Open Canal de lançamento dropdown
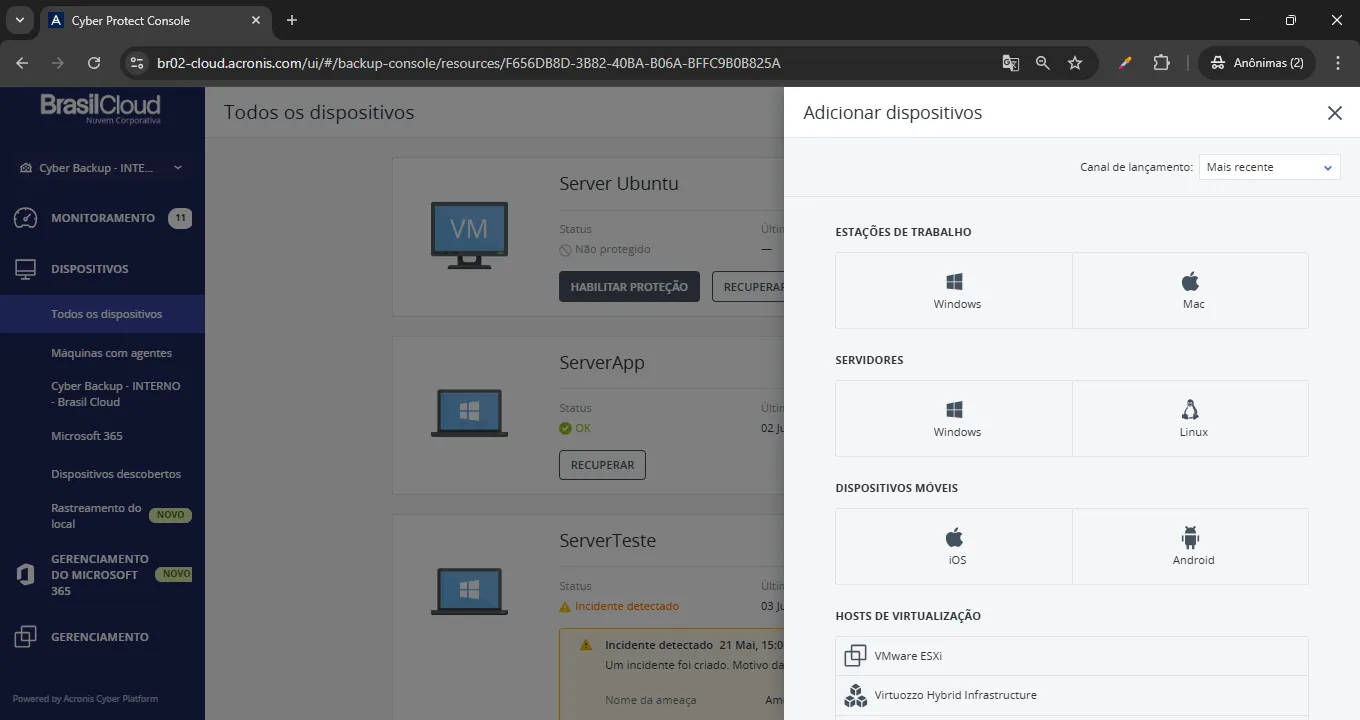The image size is (1360, 720). click(1269, 167)
